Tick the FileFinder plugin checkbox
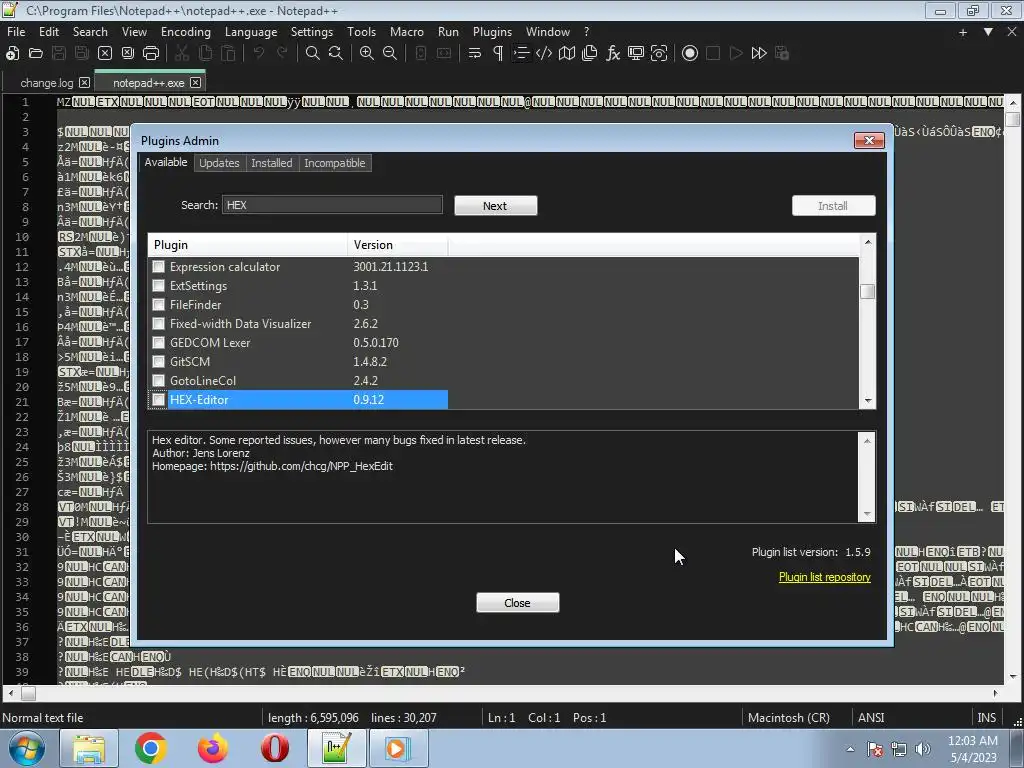This screenshot has height=768, width=1024. (159, 304)
